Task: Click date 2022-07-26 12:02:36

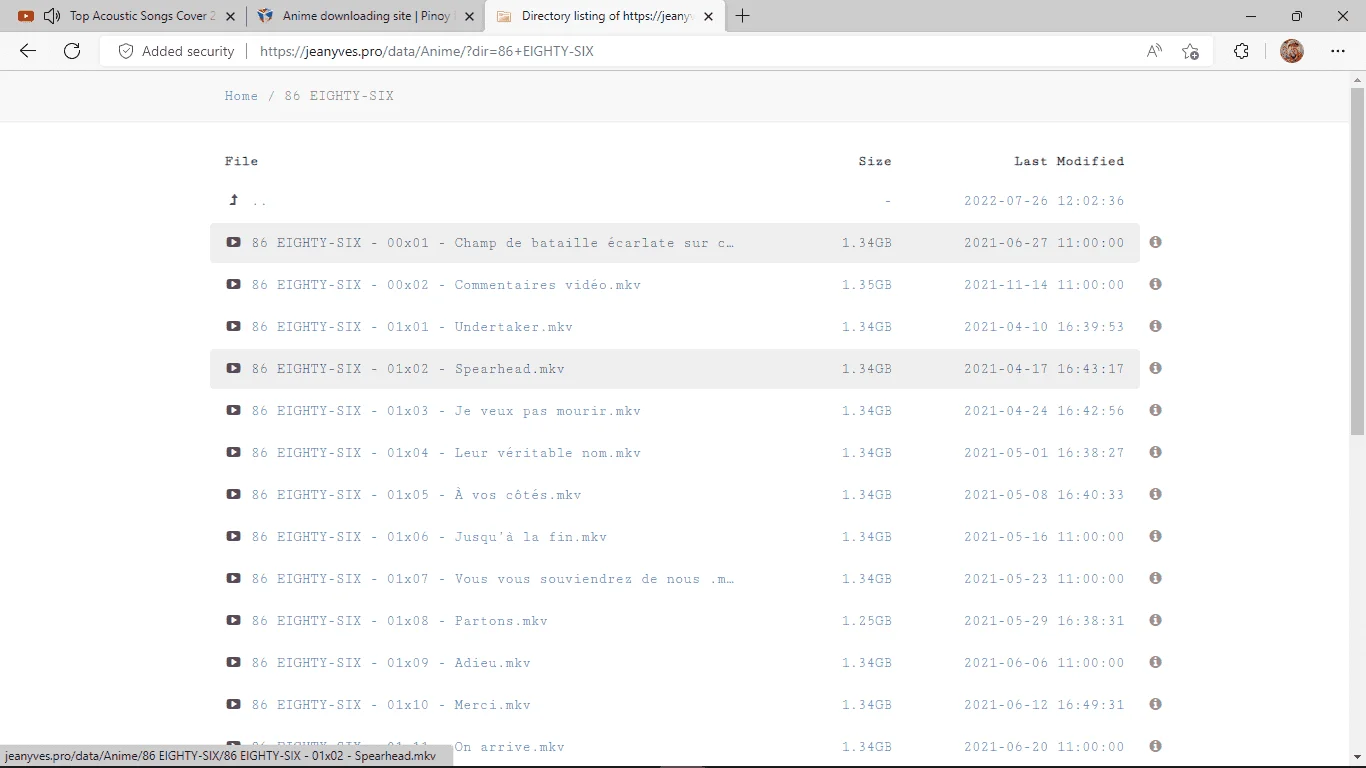Action: pyautogui.click(x=1044, y=200)
